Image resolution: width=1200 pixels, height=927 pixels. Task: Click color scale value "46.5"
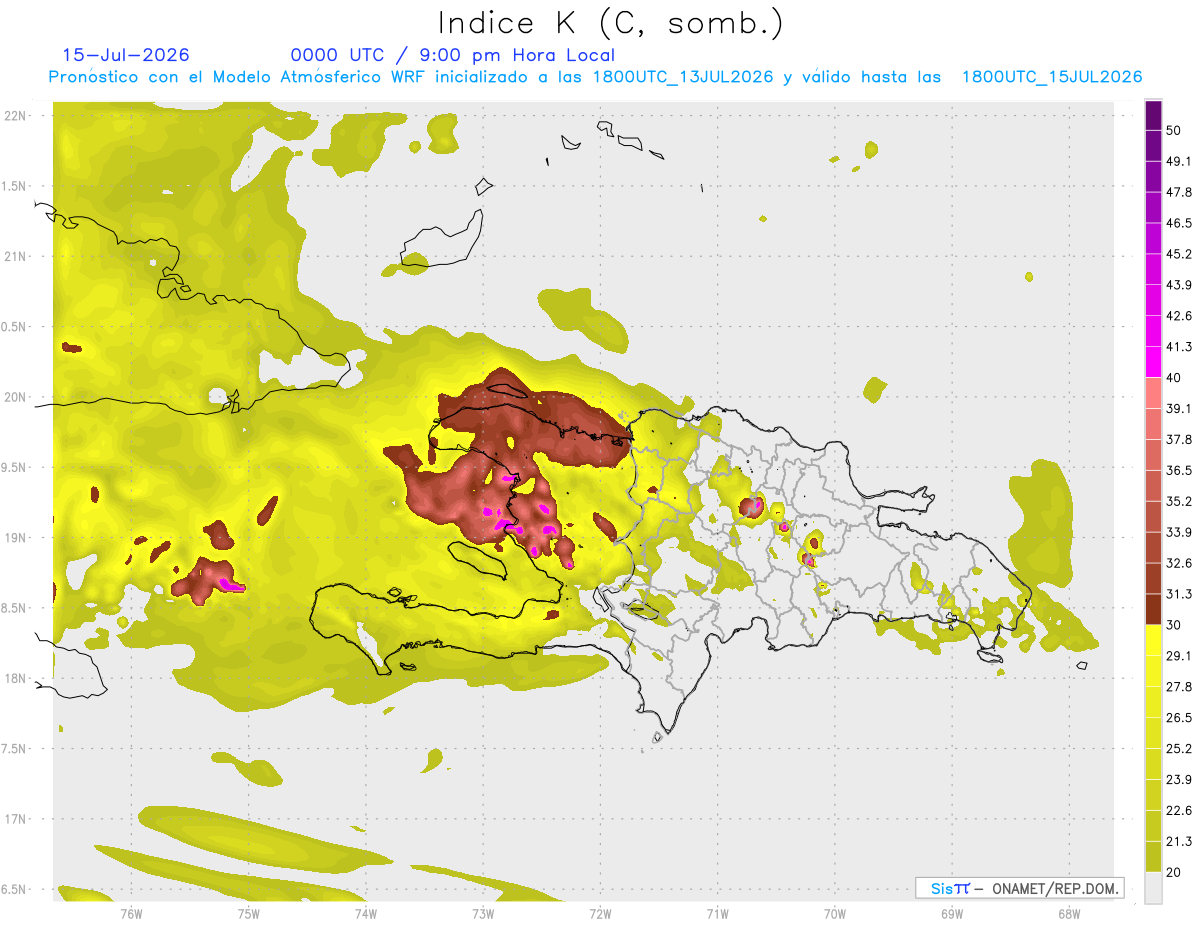(1179, 223)
